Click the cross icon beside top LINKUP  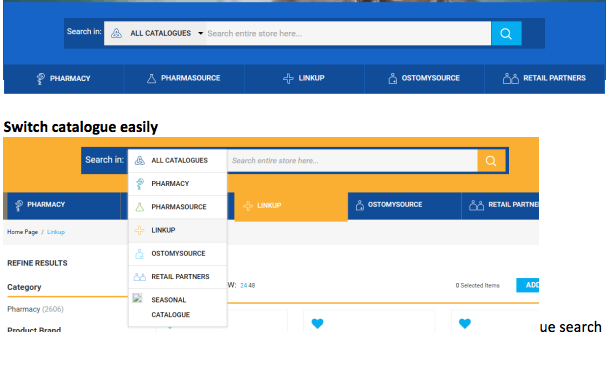point(288,79)
